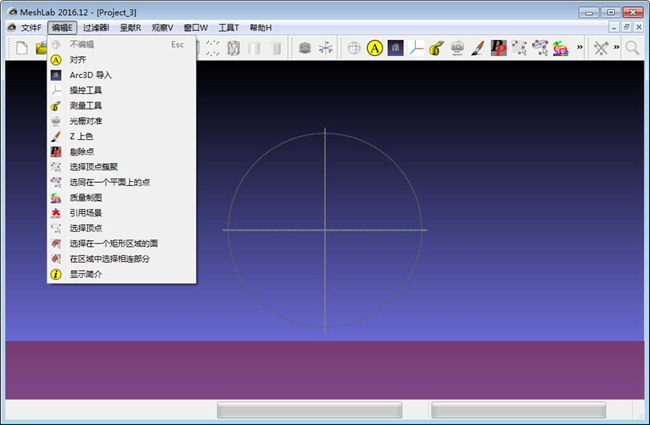
Task: Open the 呈献R menu
Action: point(130,28)
